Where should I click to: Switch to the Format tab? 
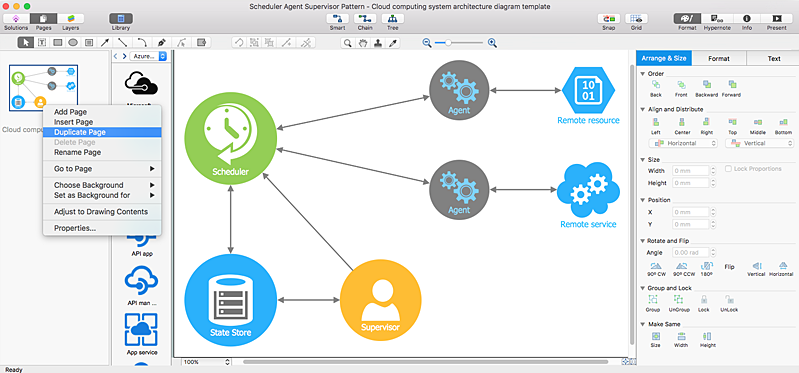[x=718, y=59]
